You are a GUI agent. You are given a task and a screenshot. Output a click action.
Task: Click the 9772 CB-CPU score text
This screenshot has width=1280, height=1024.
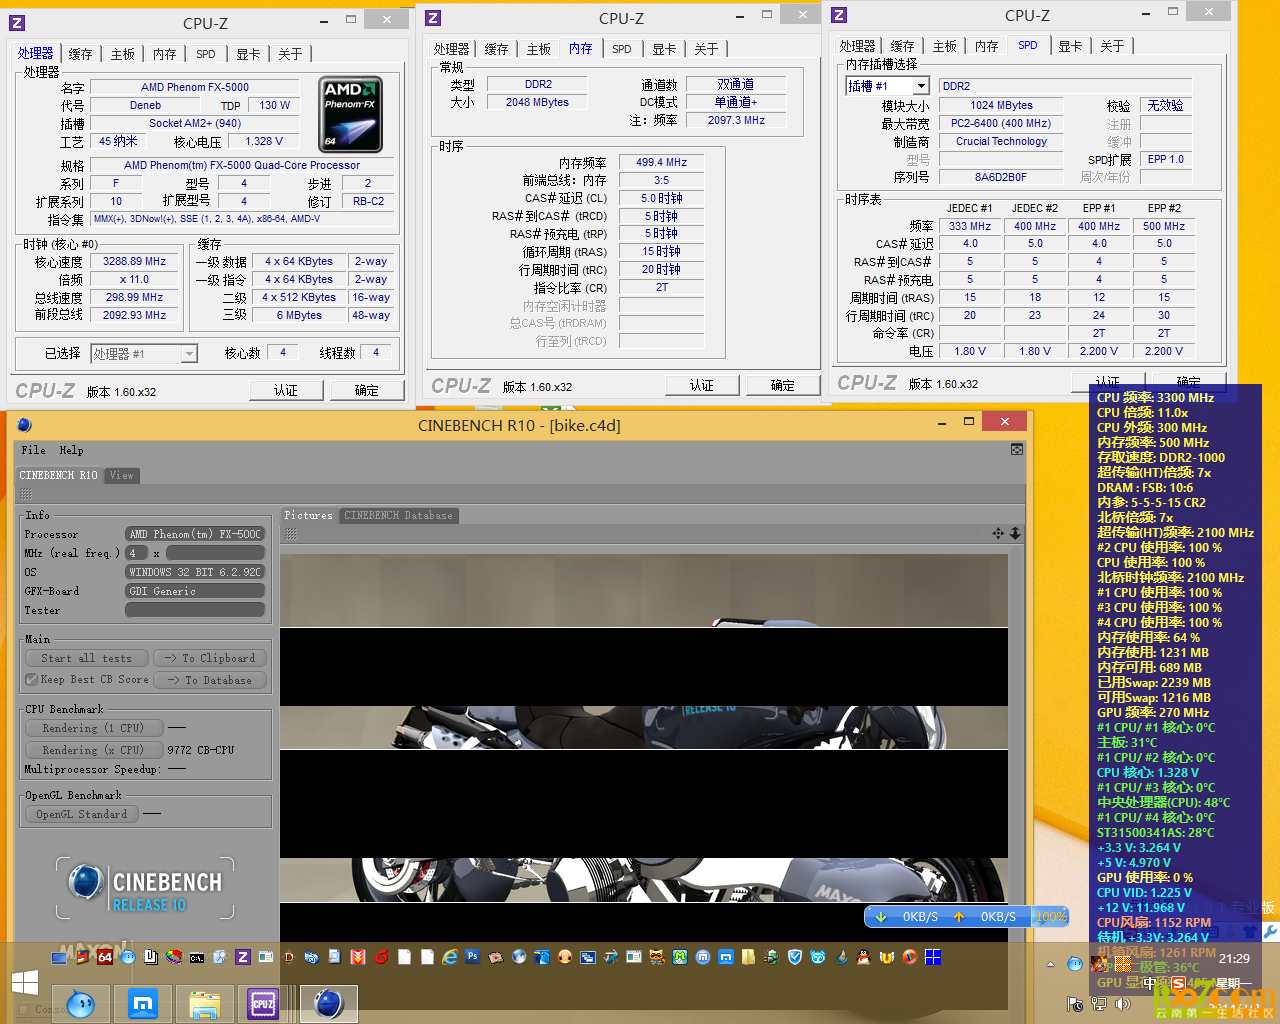pyautogui.click(x=201, y=750)
